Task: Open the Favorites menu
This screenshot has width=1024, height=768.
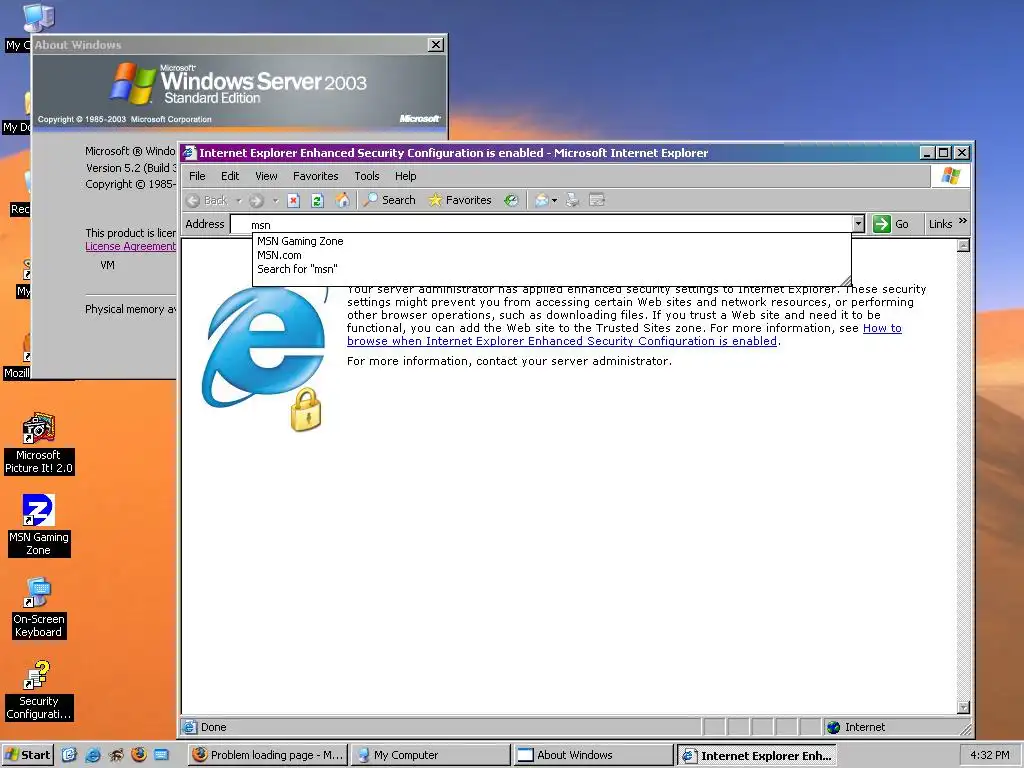Action: tap(315, 176)
